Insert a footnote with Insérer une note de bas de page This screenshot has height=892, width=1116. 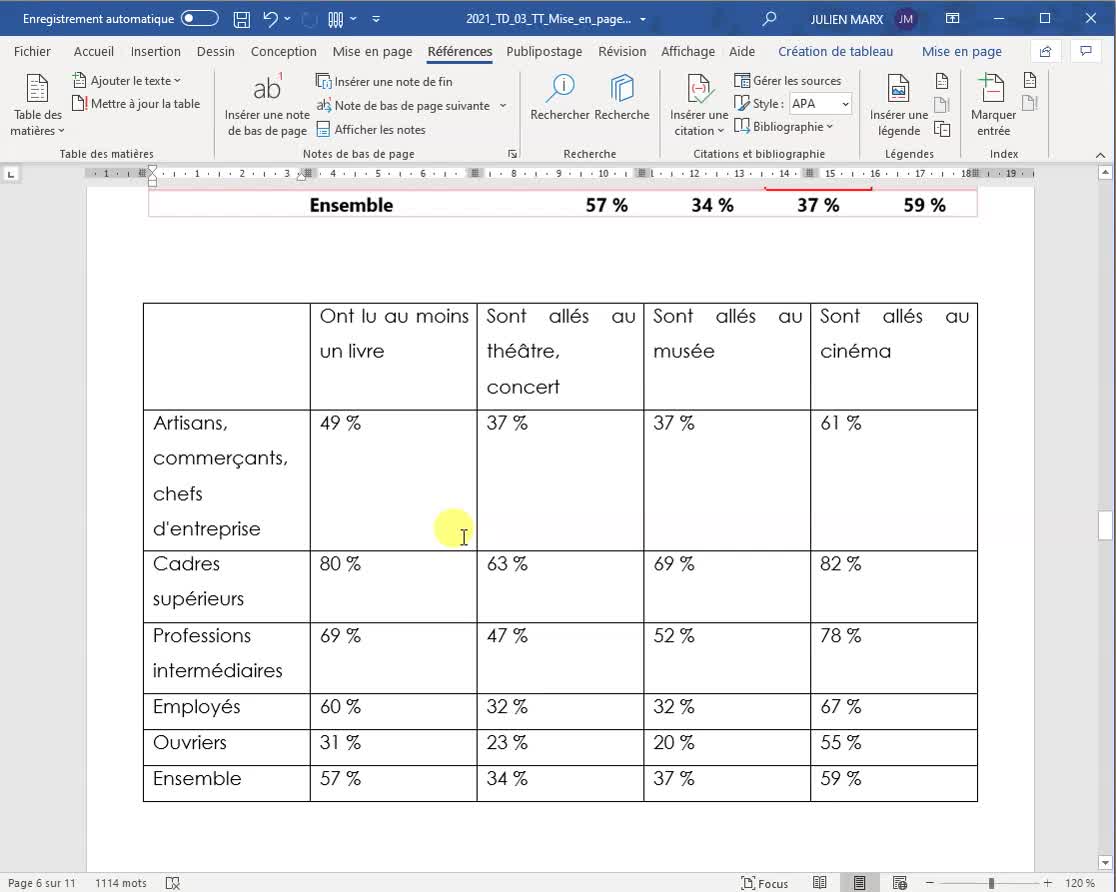tap(266, 104)
